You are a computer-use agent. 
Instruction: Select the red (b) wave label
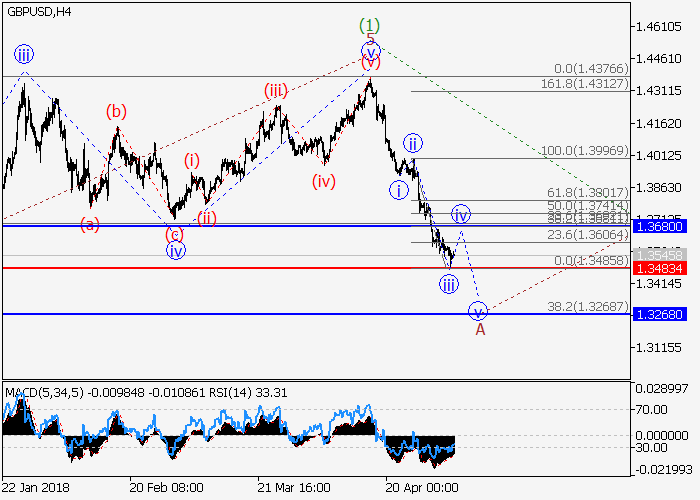(117, 111)
